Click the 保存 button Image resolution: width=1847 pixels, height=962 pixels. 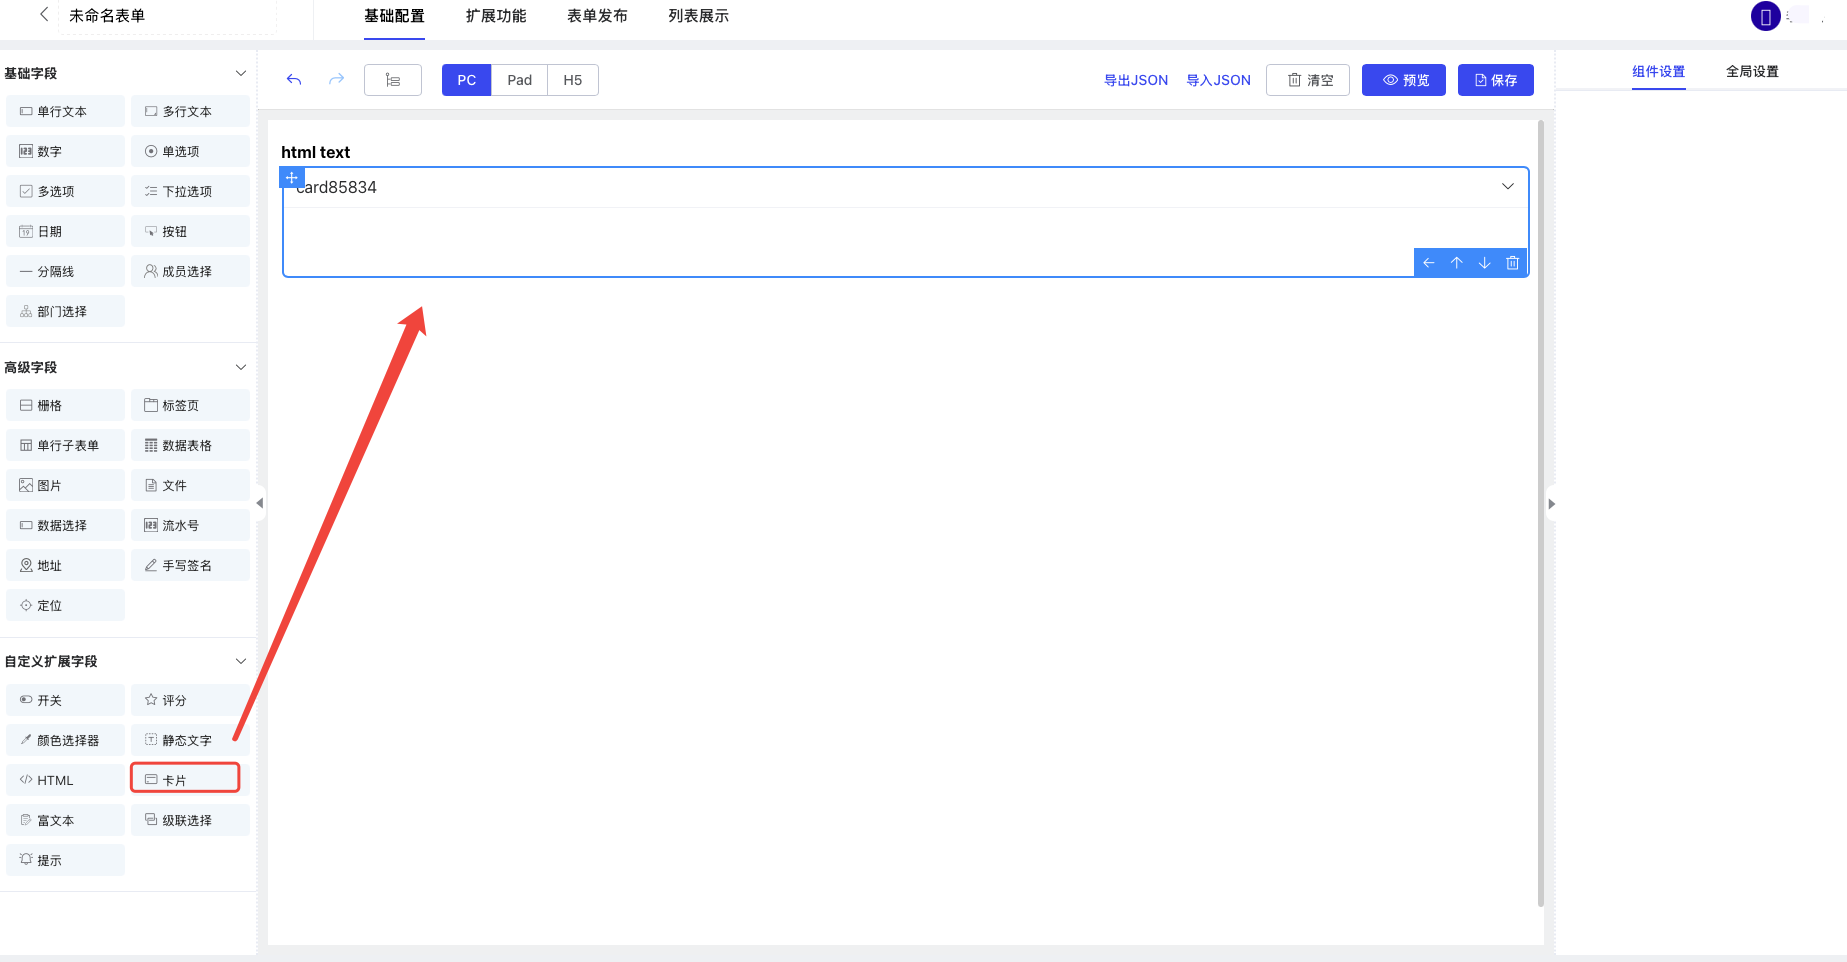[1495, 80]
